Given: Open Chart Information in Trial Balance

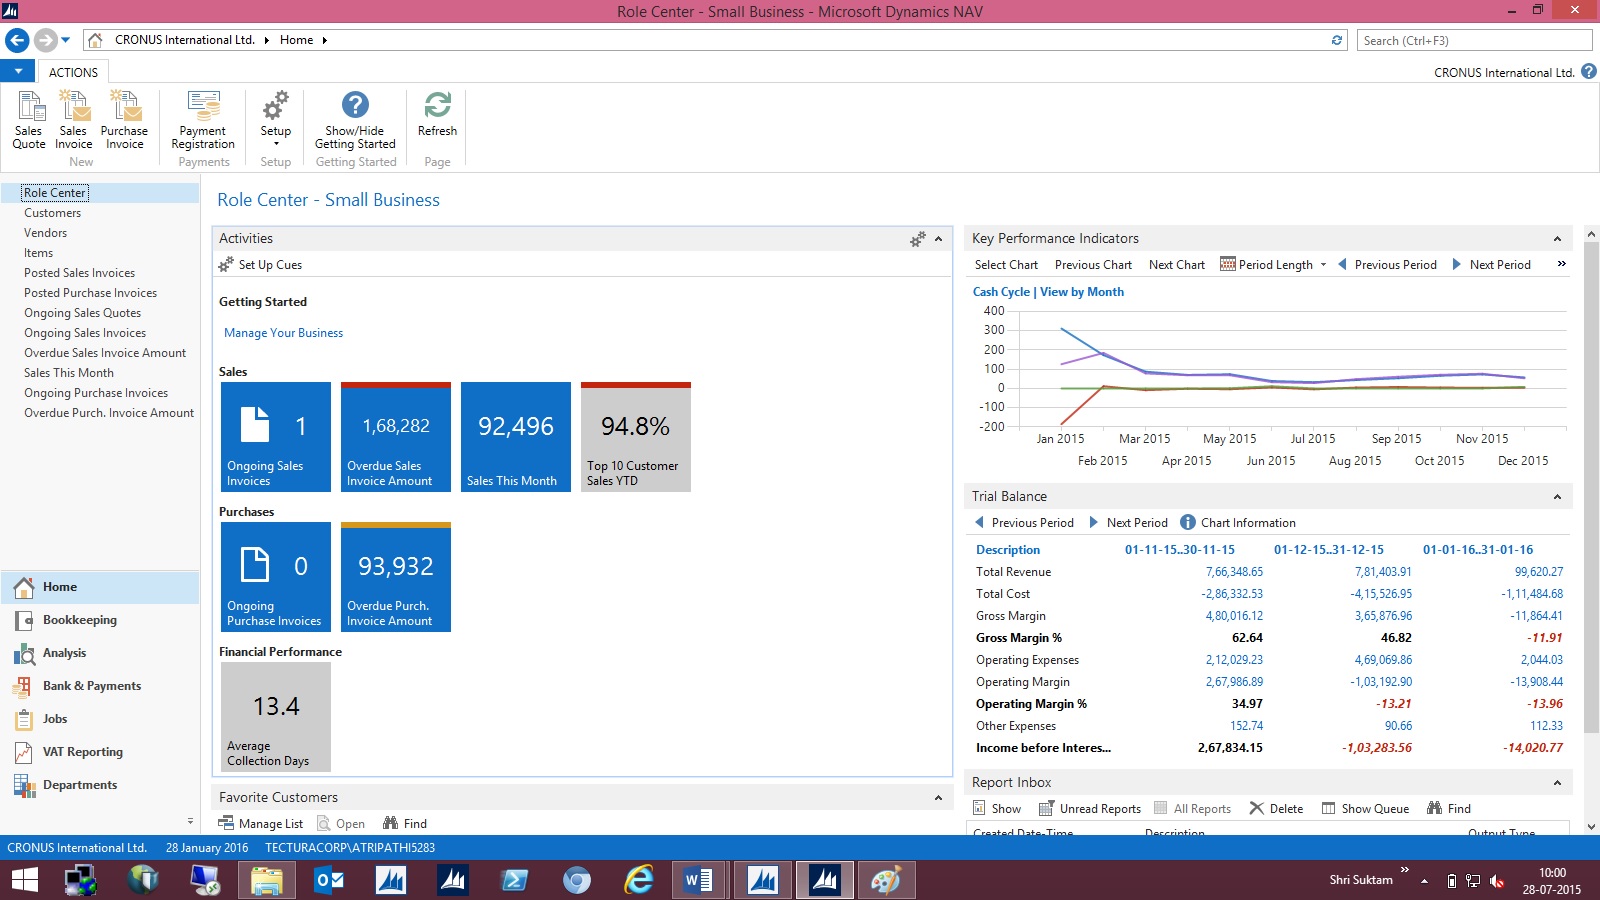Looking at the screenshot, I should 1238,523.
